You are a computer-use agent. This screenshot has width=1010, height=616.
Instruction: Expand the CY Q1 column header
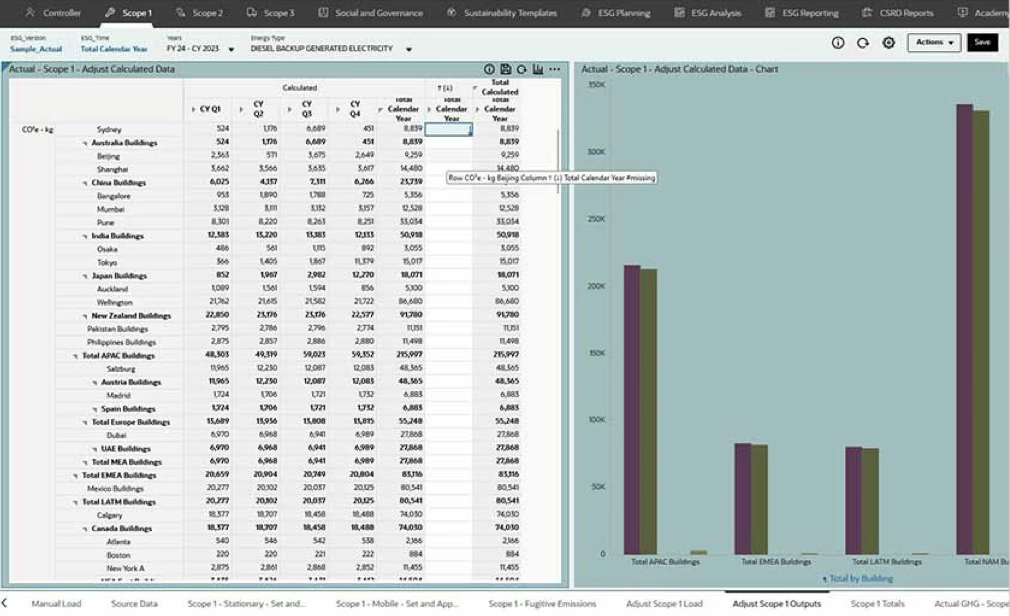[x=194, y=109]
